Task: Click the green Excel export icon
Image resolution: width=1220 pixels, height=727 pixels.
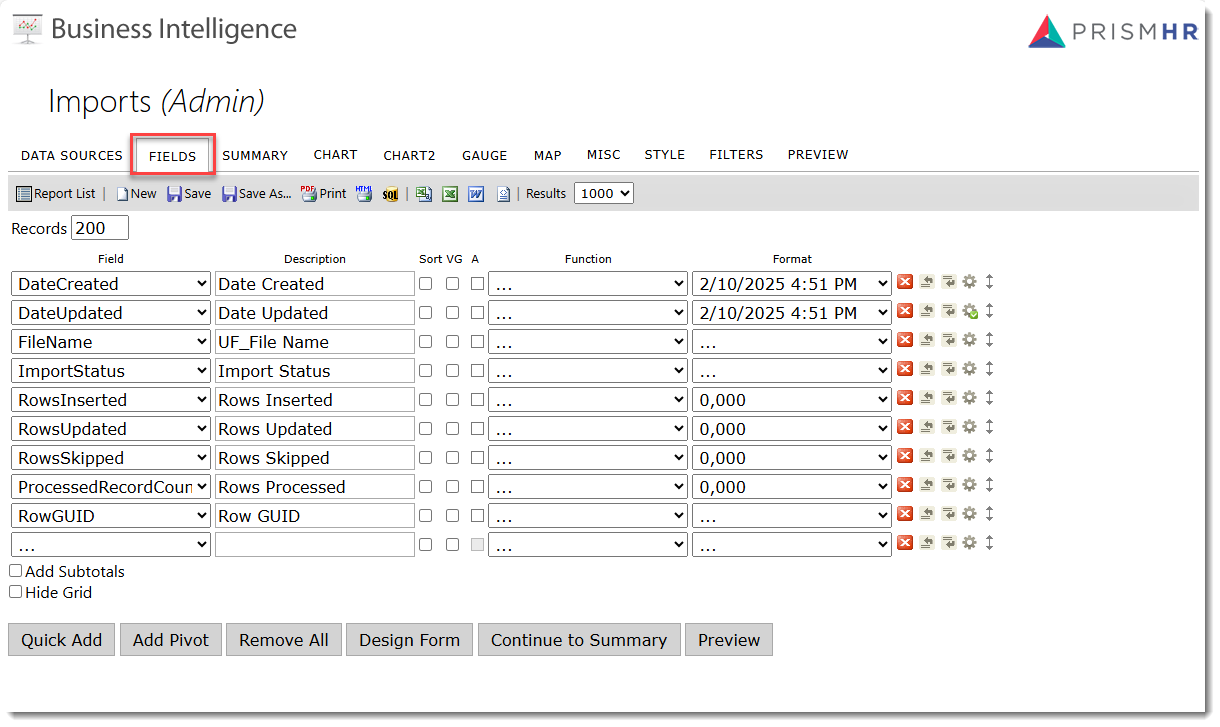Action: pos(450,194)
